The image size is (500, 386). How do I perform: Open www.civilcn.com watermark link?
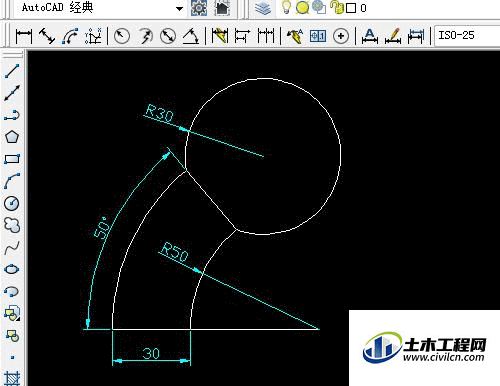[x=443, y=358]
